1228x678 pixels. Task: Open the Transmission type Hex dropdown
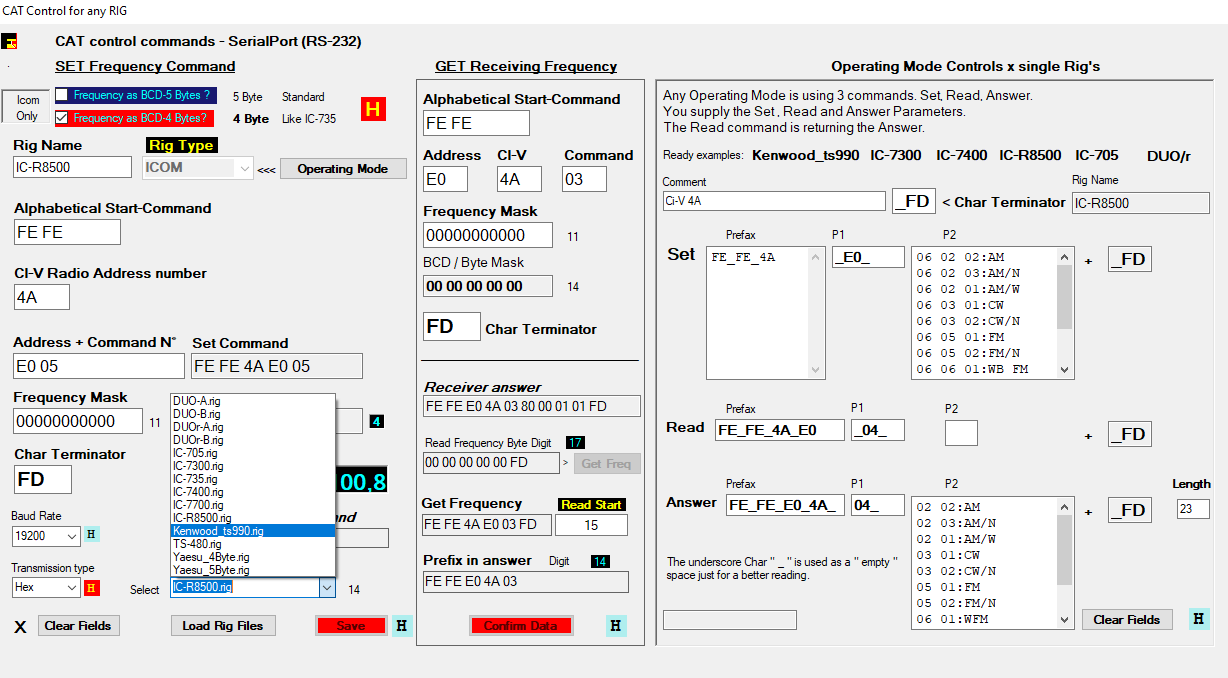pyautogui.click(x=71, y=588)
